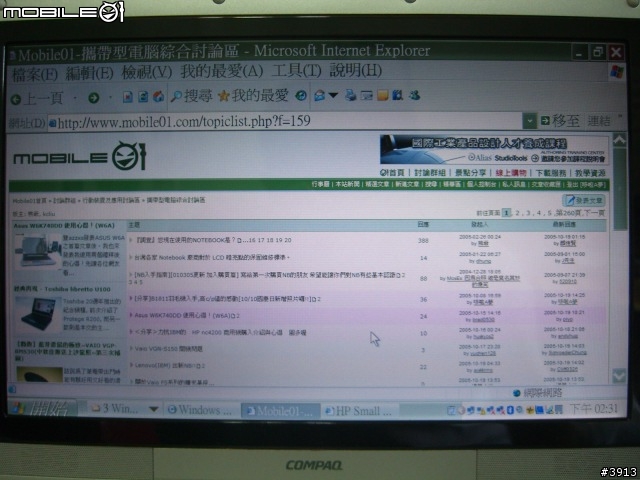
Task: Click the Mobile01 logo on the page
Action: coord(80,156)
